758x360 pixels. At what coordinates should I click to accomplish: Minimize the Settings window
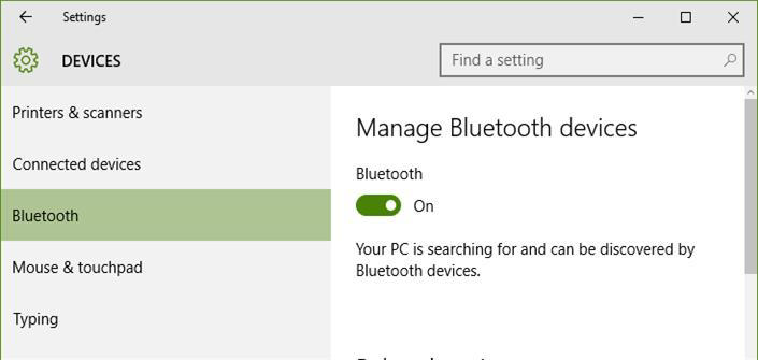638,18
